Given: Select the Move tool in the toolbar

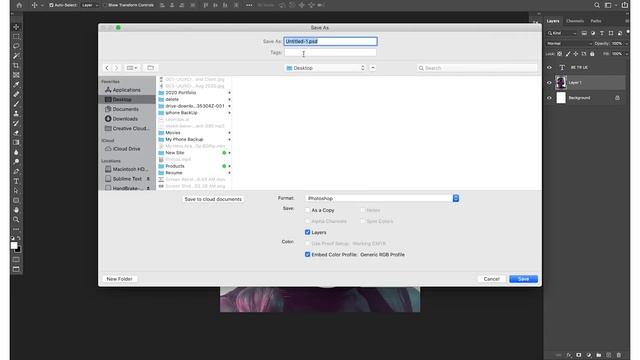Looking at the screenshot, I should (16, 27).
